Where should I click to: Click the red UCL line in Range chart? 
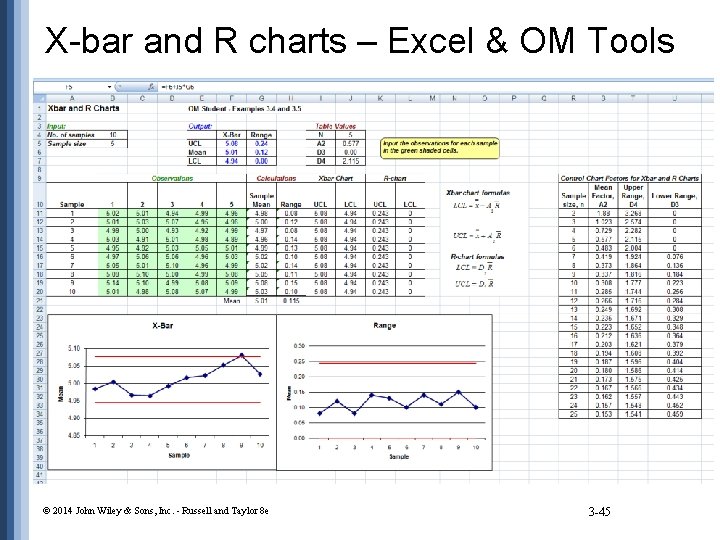tap(397, 363)
